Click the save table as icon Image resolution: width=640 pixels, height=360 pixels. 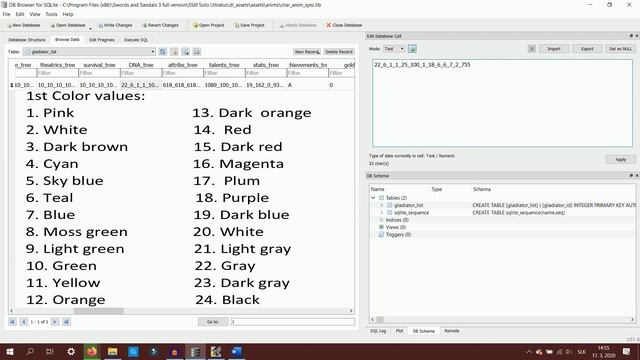point(185,52)
